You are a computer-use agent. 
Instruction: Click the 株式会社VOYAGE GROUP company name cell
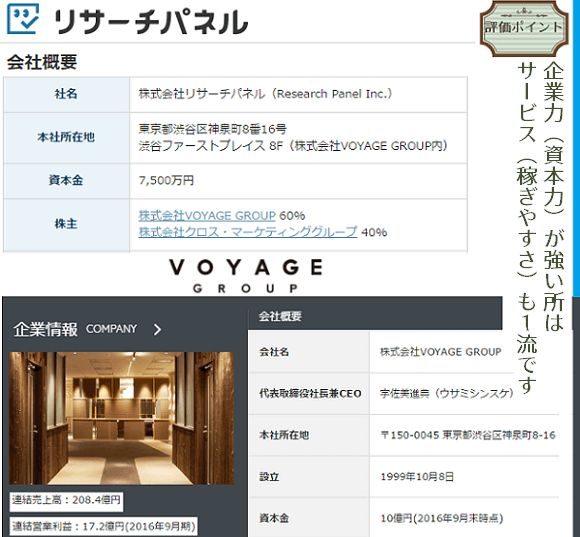(x=441, y=352)
